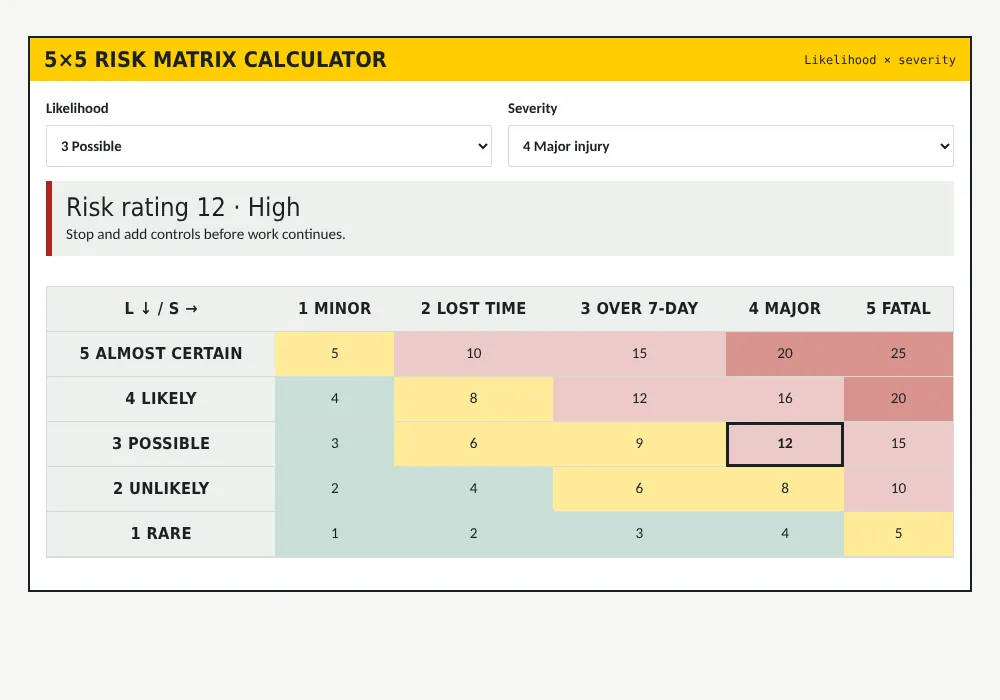The image size is (1000, 700).
Task: Click the 3 POSSIBLE row header
Action: pos(161,444)
